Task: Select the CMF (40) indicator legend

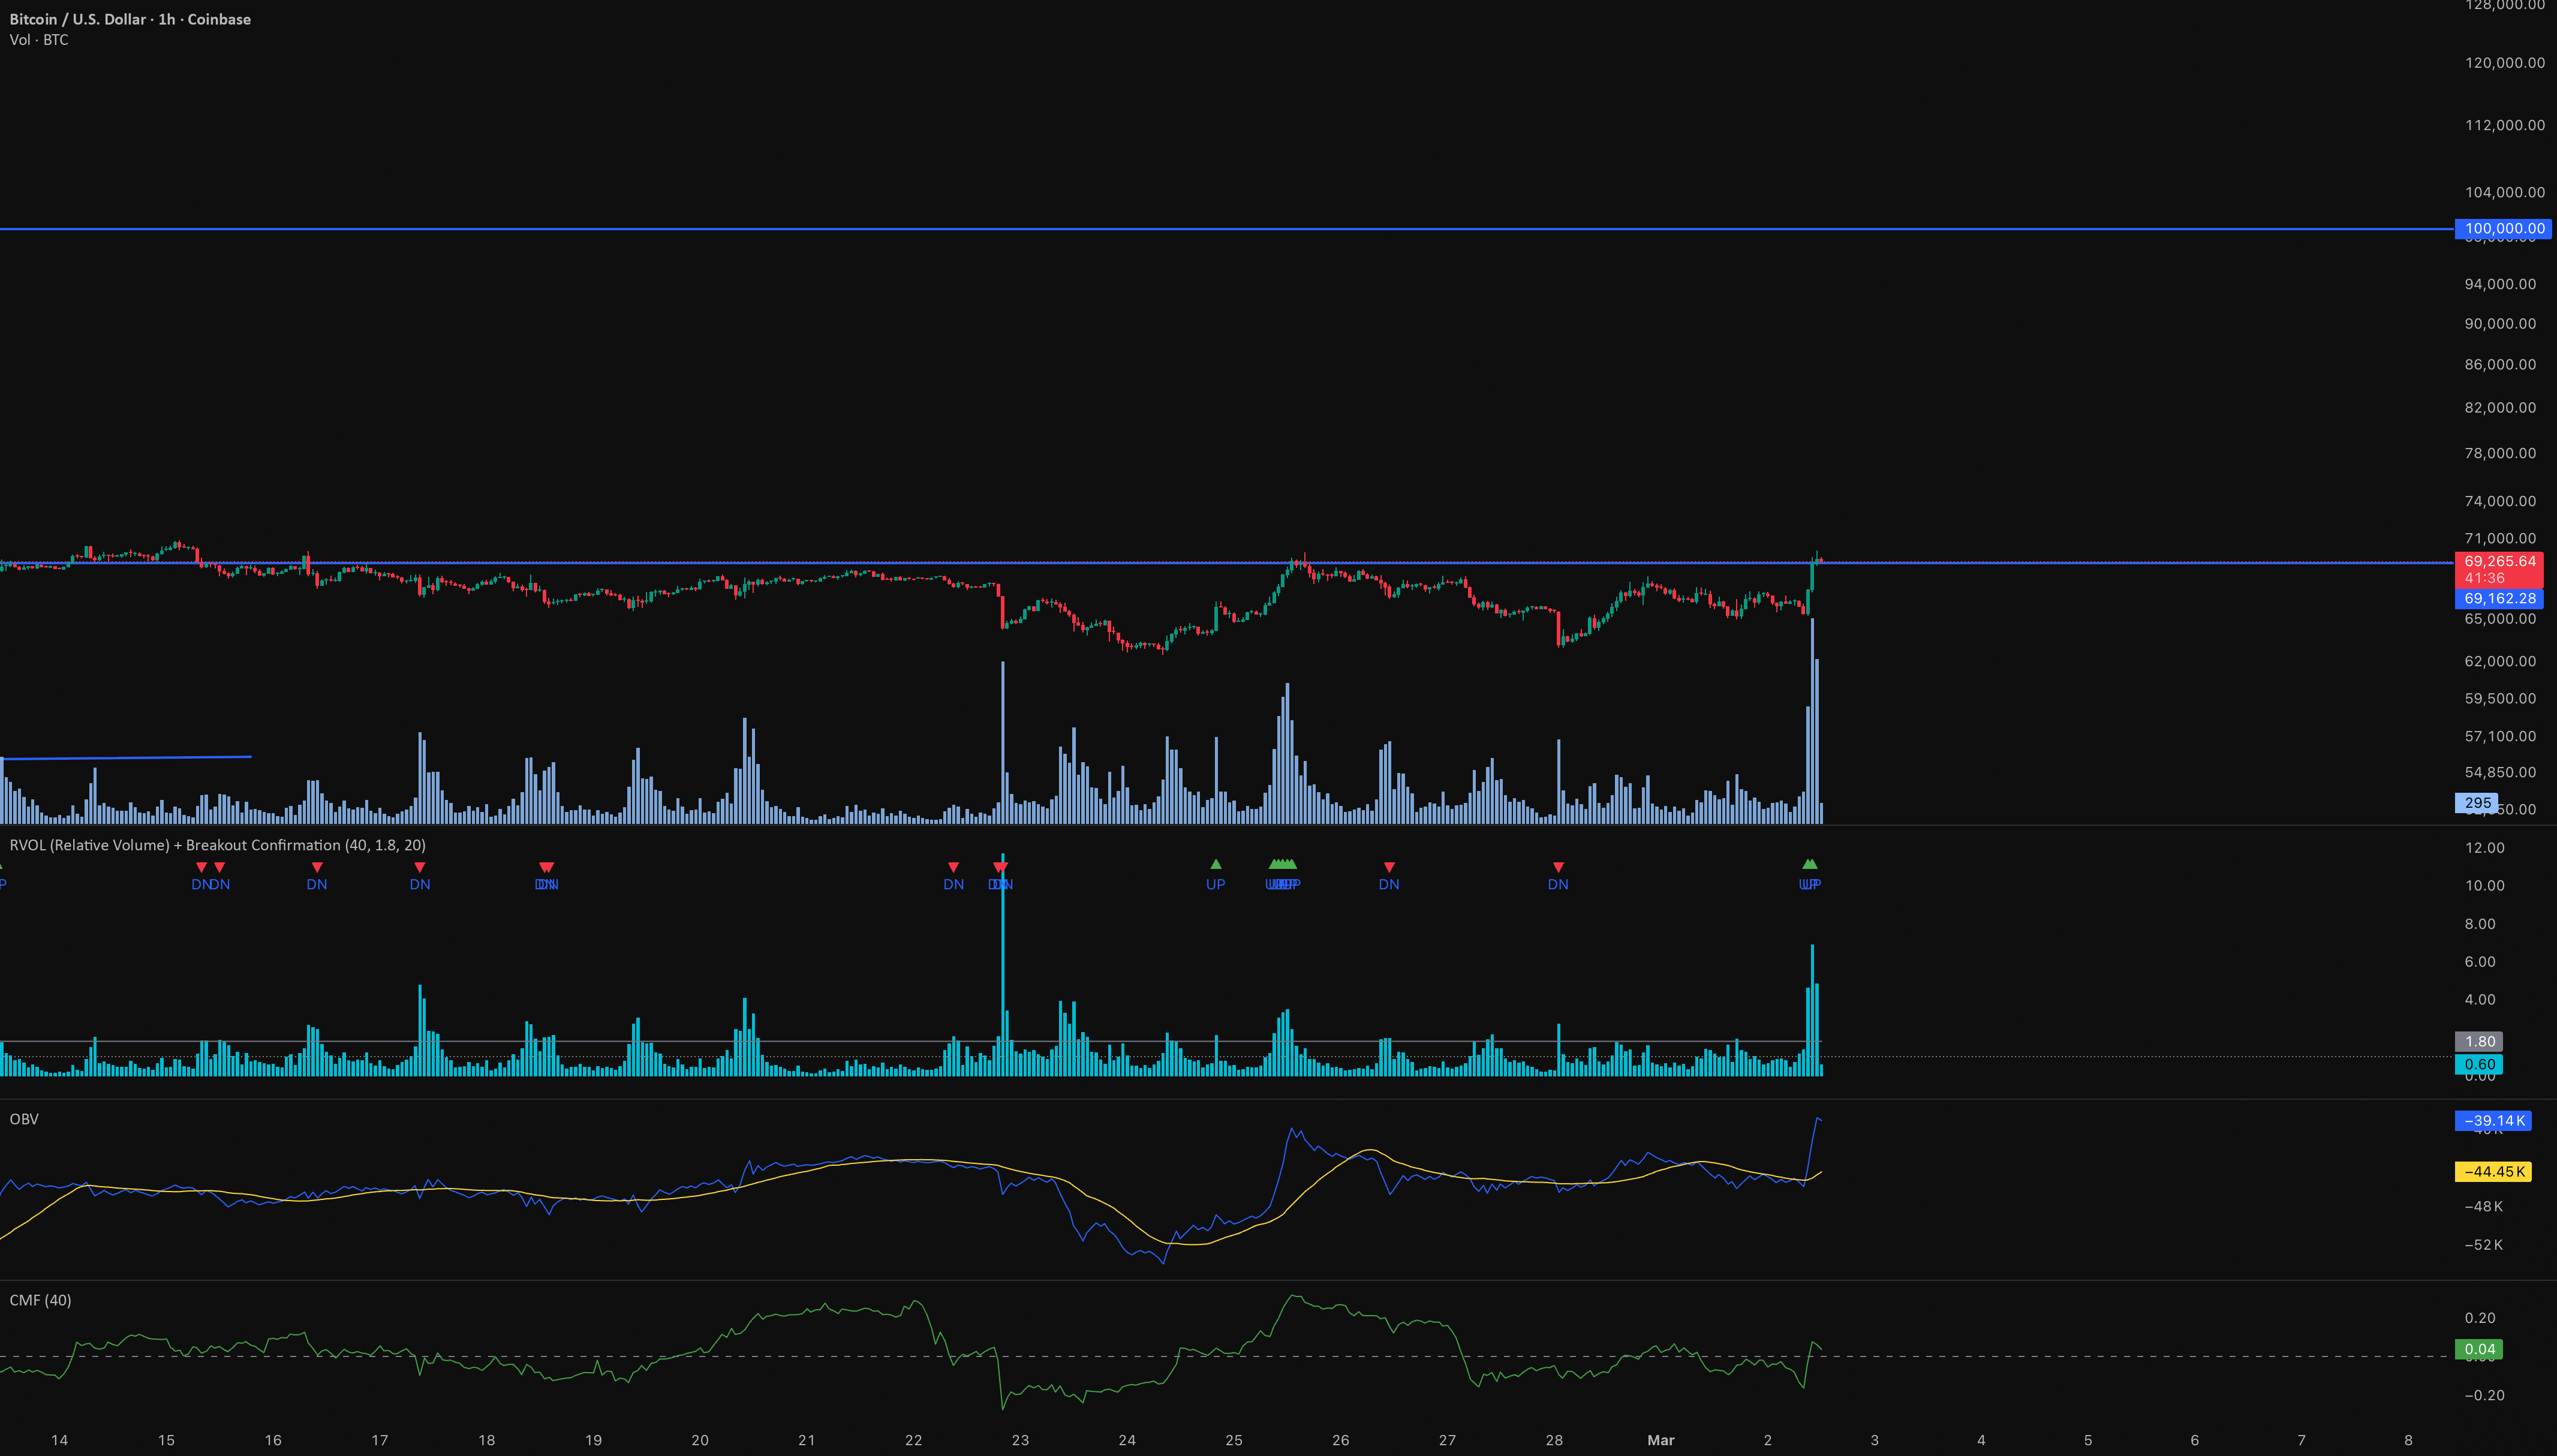Action: [x=40, y=1300]
